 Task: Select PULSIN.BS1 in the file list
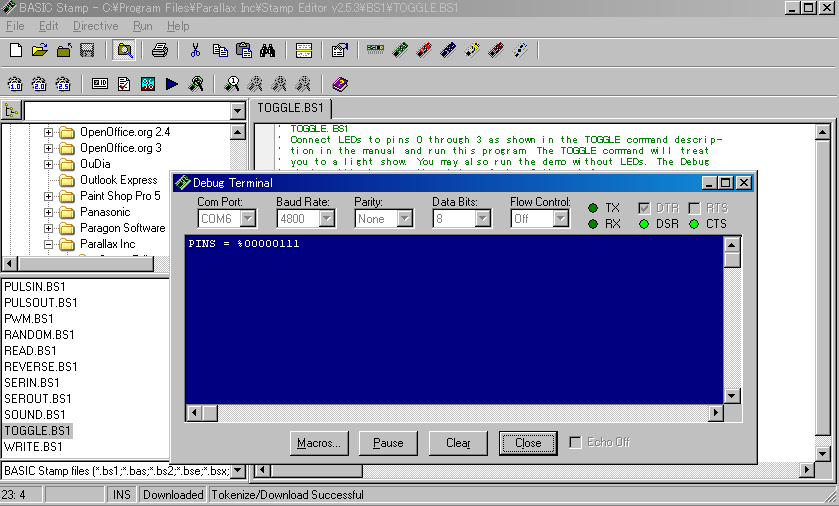pos(35,287)
